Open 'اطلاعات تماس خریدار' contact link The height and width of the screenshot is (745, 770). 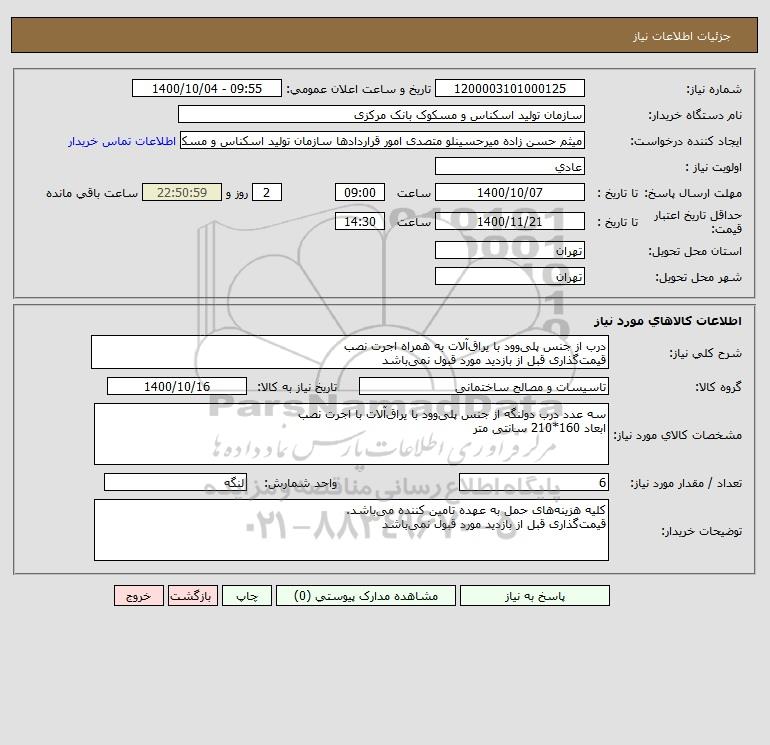coord(122,141)
